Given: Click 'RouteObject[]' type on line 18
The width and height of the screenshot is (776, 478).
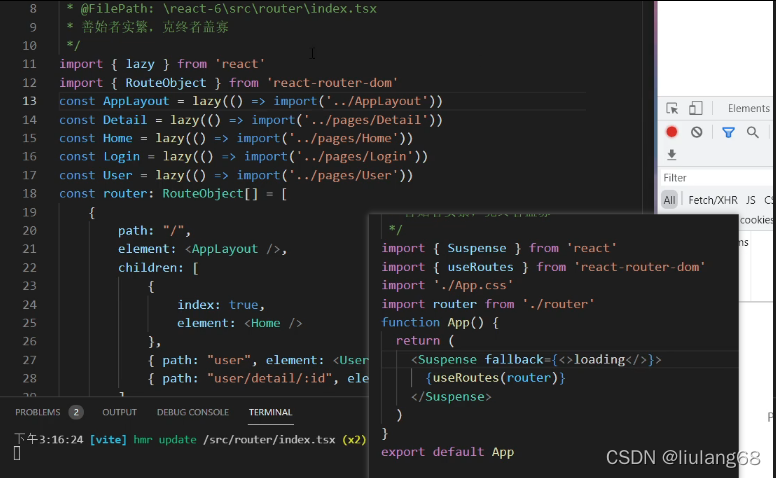Looking at the screenshot, I should pos(210,193).
